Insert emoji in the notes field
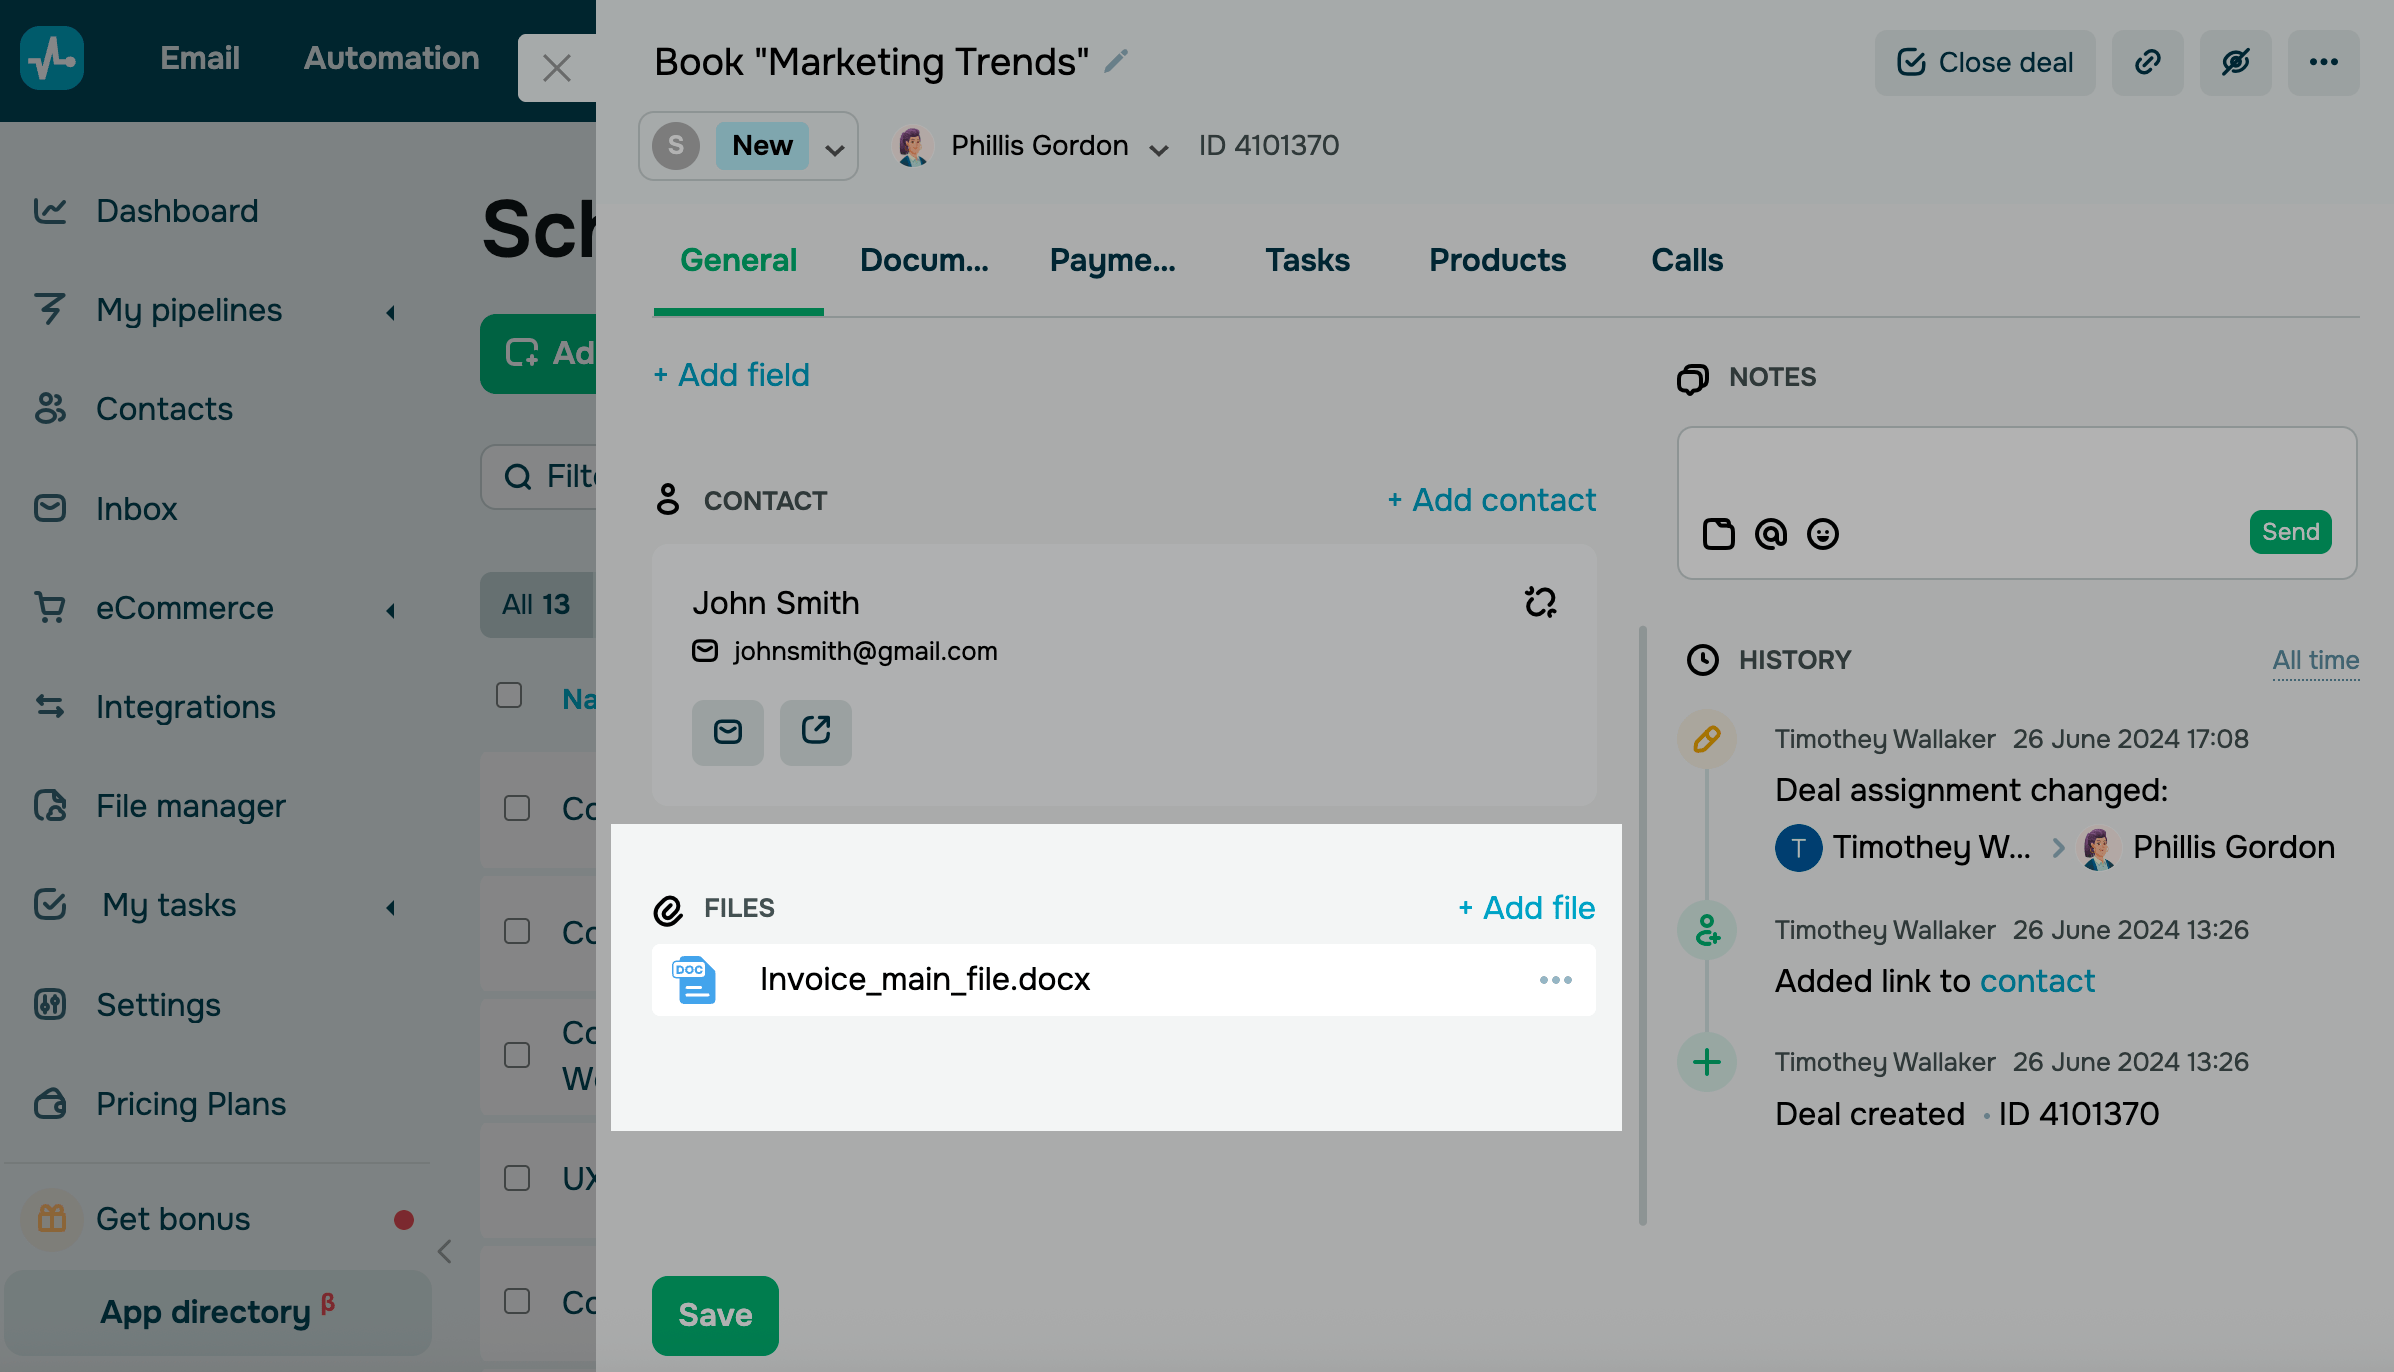Screen dimensions: 2394x1372 pyautogui.click(x=1822, y=534)
